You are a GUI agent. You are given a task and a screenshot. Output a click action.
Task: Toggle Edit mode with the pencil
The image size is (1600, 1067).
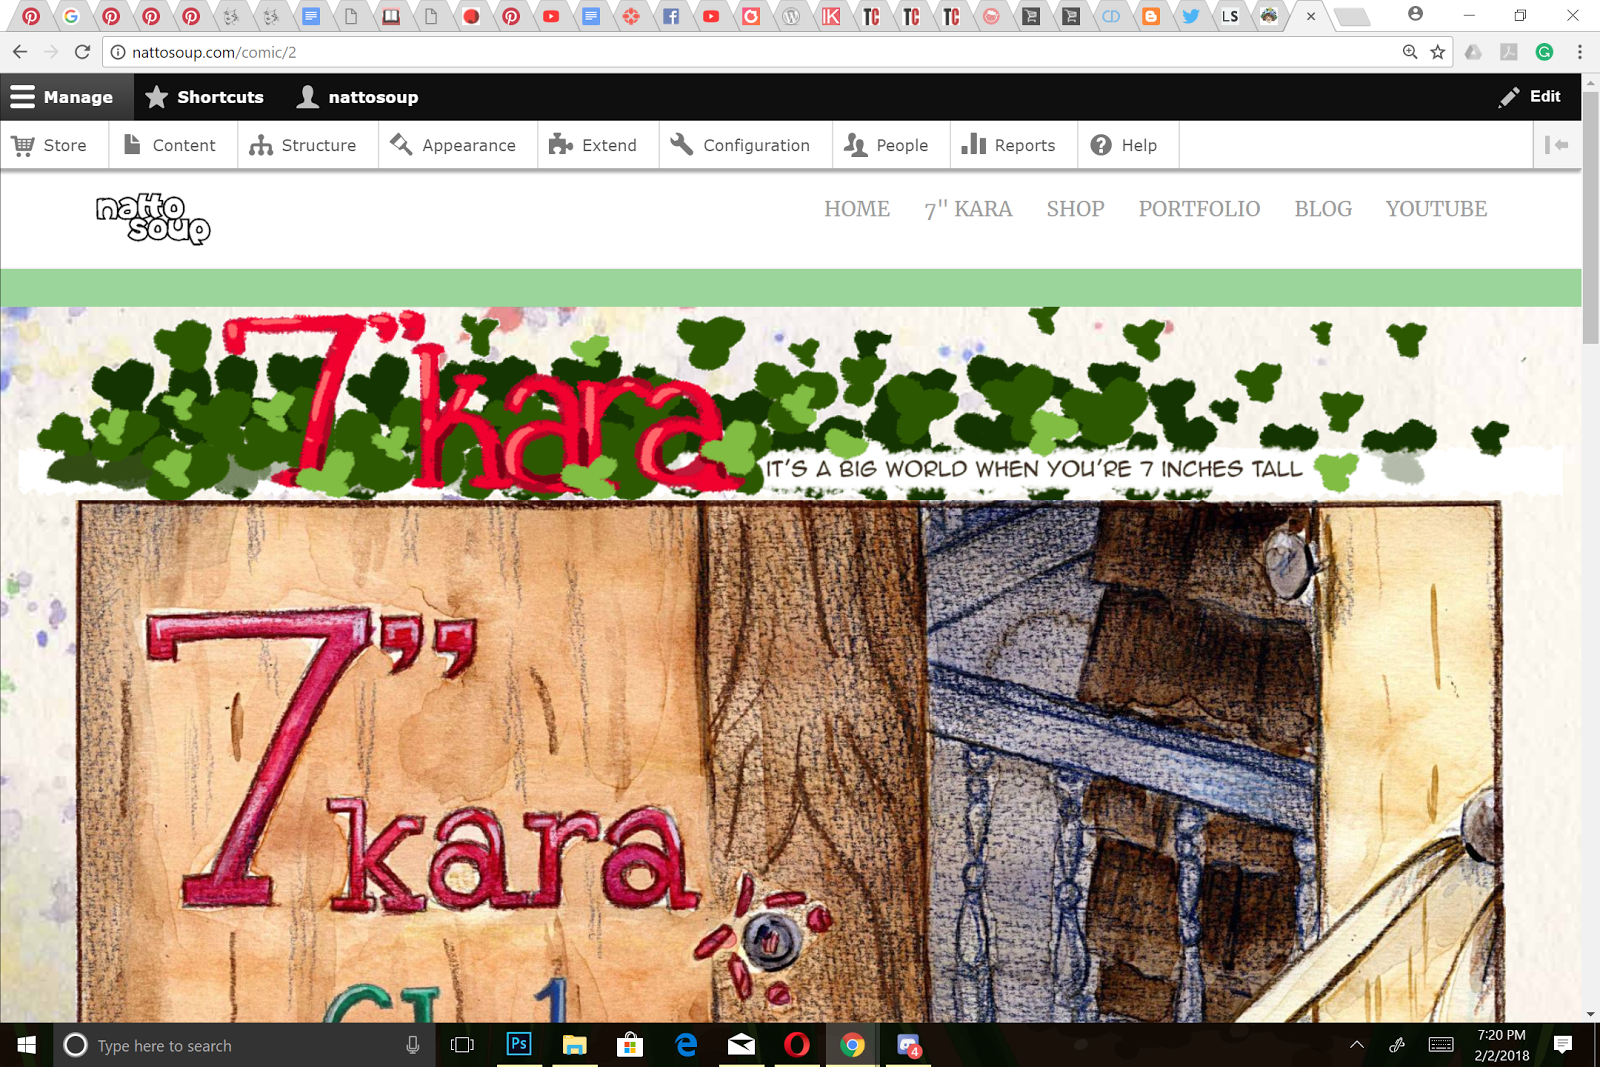(1530, 97)
